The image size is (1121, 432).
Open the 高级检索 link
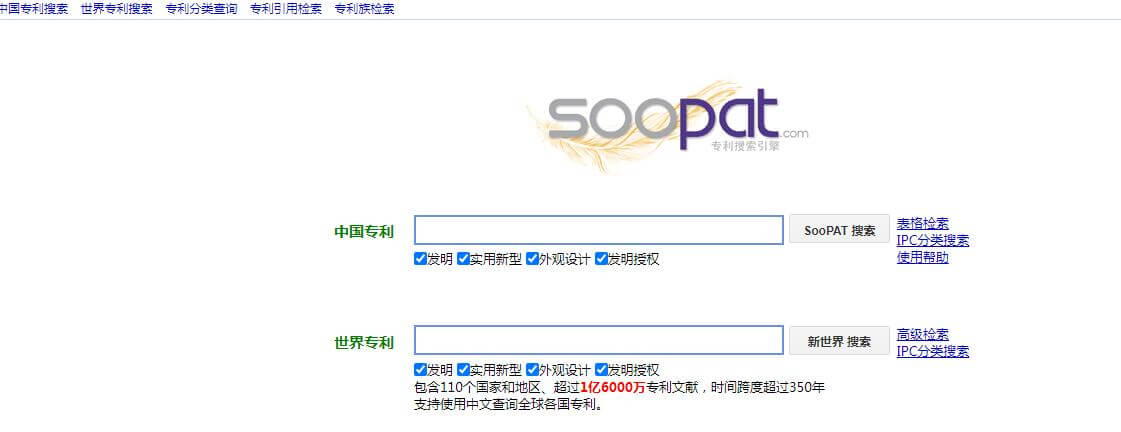(922, 335)
